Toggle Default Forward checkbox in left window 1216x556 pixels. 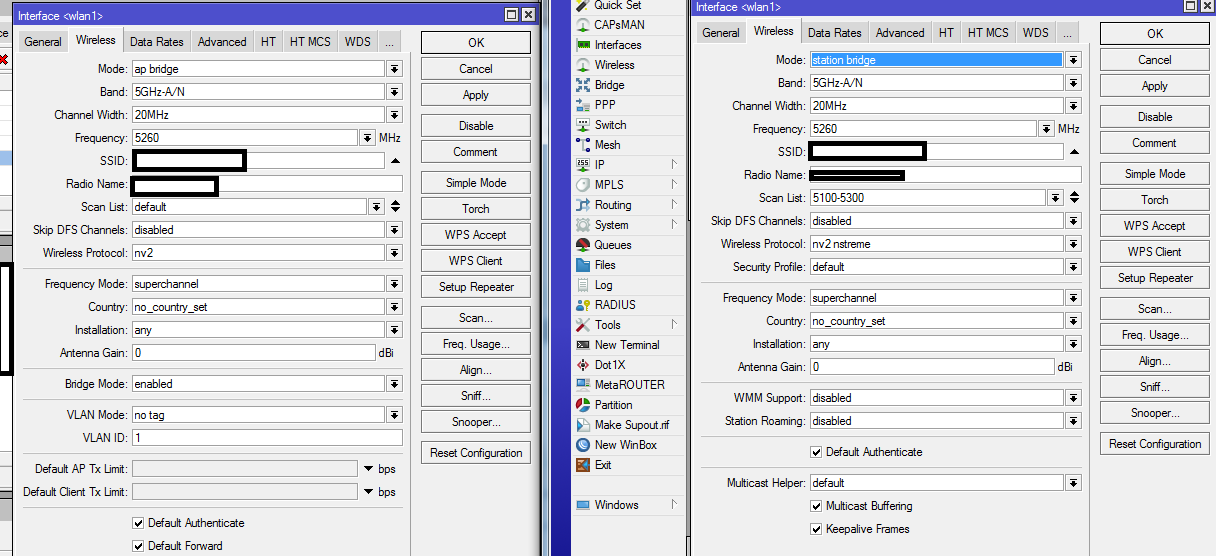(139, 546)
